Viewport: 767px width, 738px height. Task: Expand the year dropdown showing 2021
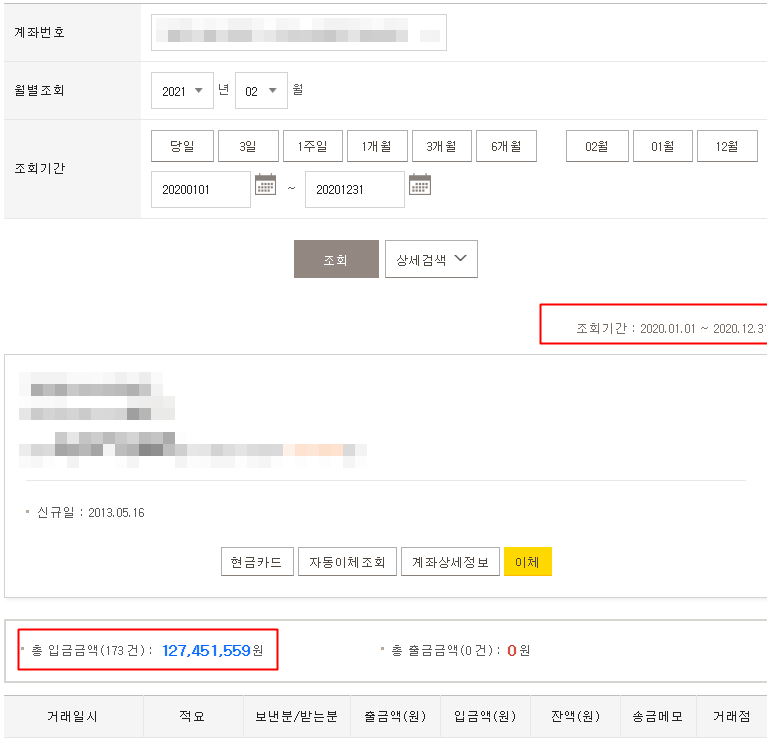tap(182, 90)
